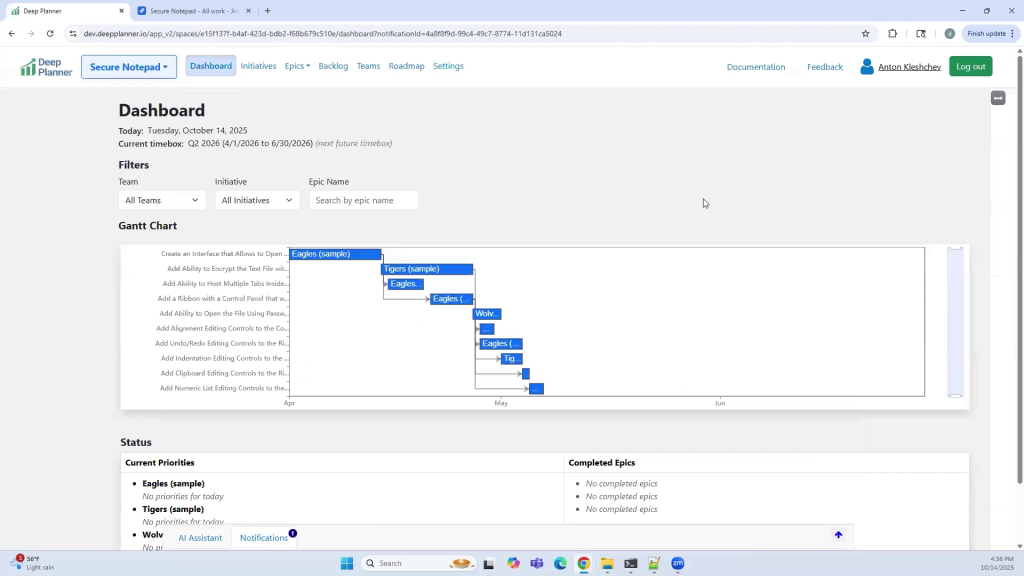Expand the Epics menu dropdown
The image size is (1024, 576).
pos(297,66)
